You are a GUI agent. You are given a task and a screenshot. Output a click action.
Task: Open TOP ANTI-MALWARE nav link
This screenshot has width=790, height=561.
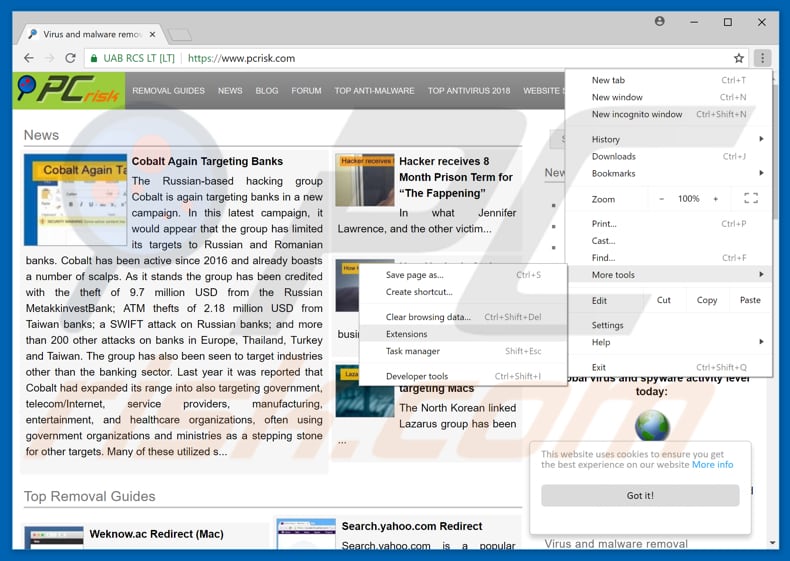tap(374, 91)
